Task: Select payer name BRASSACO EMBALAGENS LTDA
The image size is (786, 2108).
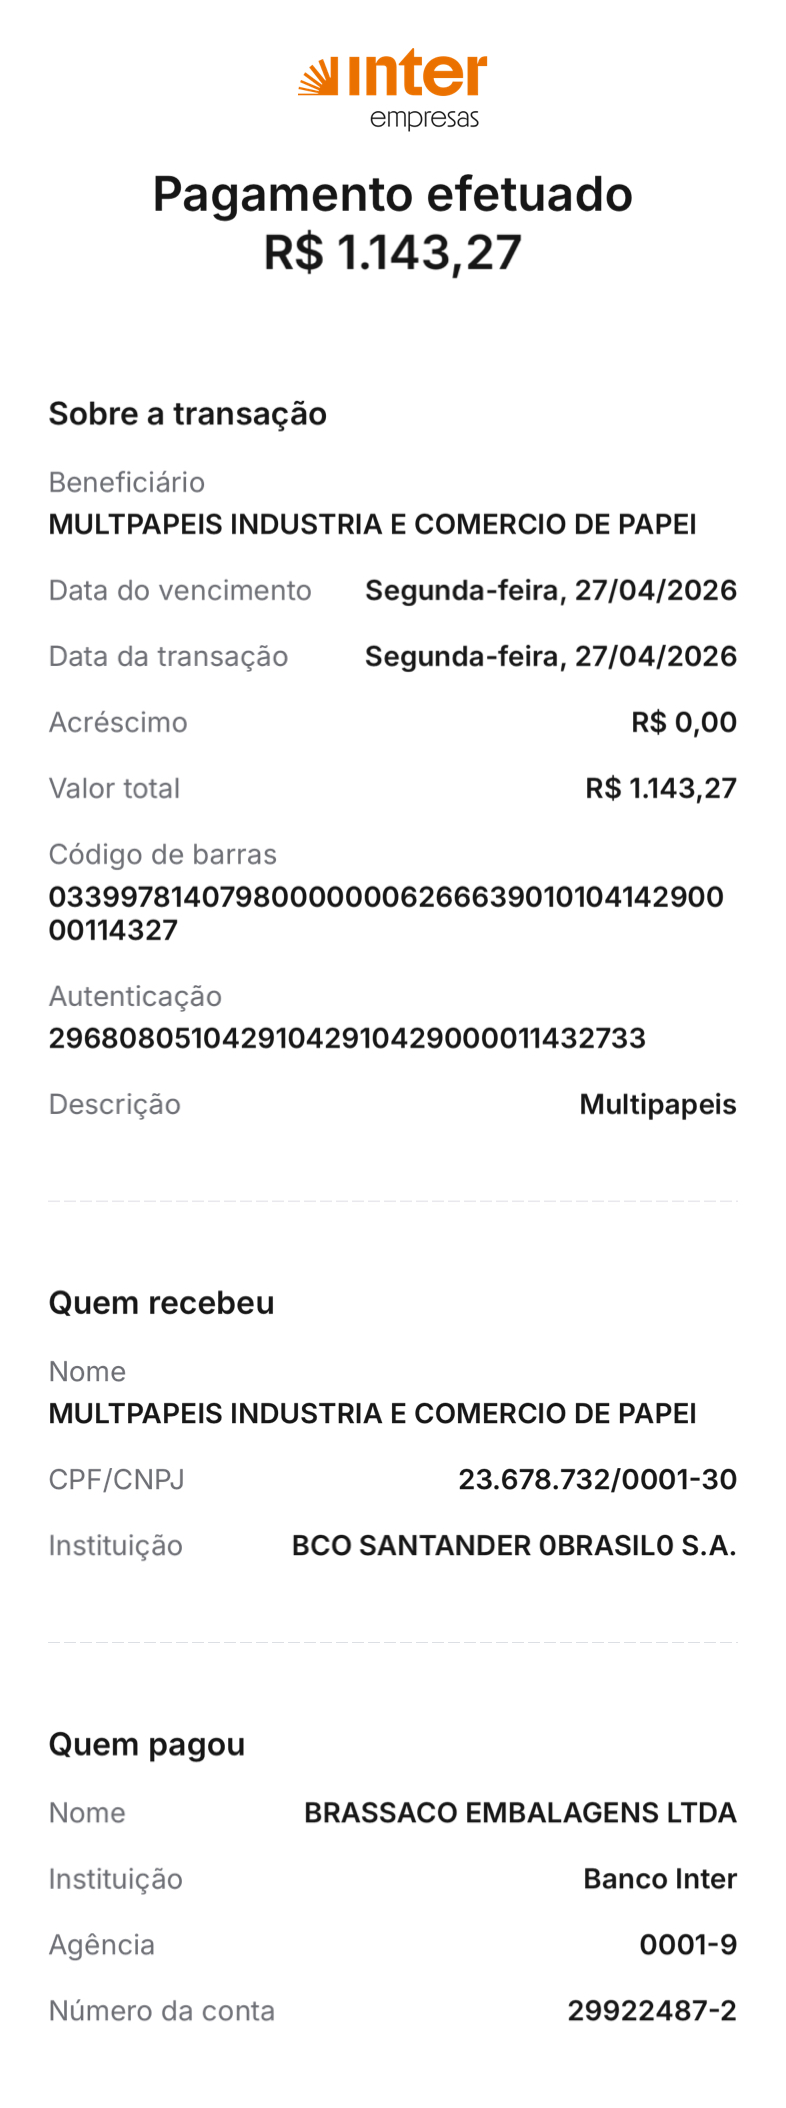Action: [x=520, y=1812]
